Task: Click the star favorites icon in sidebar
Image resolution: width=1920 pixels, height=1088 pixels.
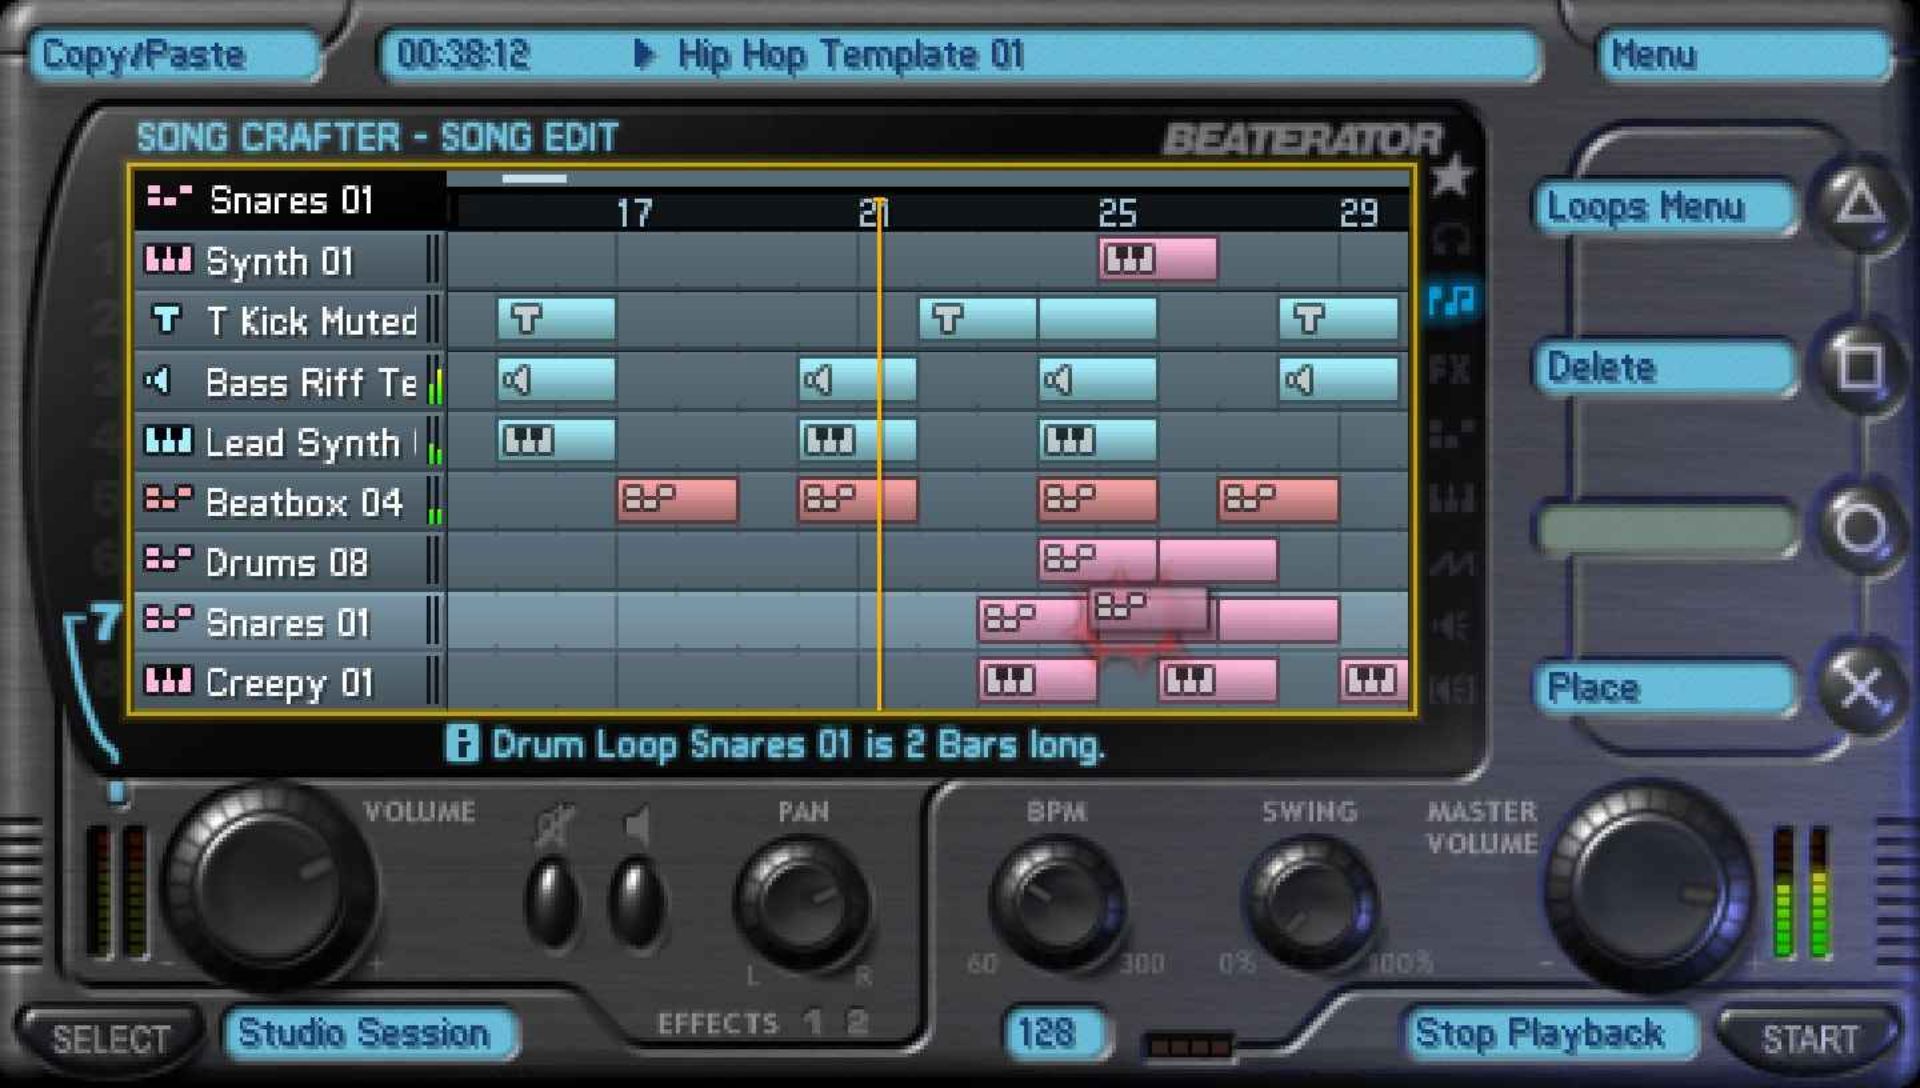Action: click(x=1450, y=176)
